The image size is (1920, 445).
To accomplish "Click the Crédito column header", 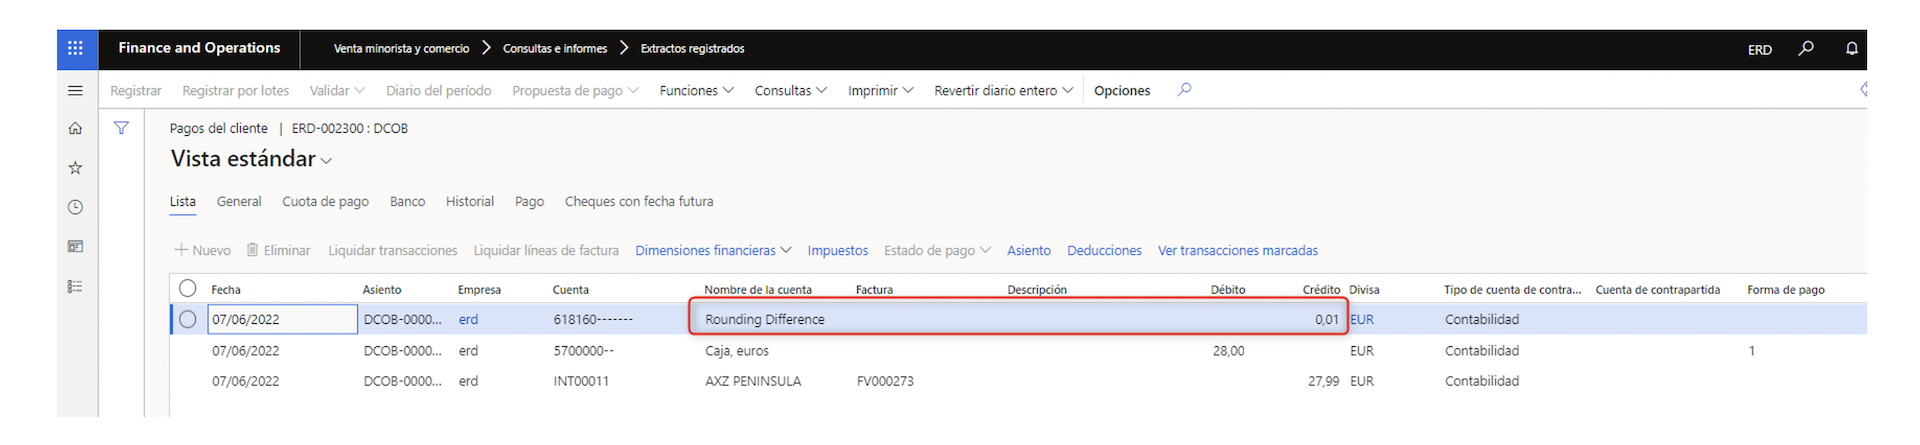I will tap(1321, 289).
